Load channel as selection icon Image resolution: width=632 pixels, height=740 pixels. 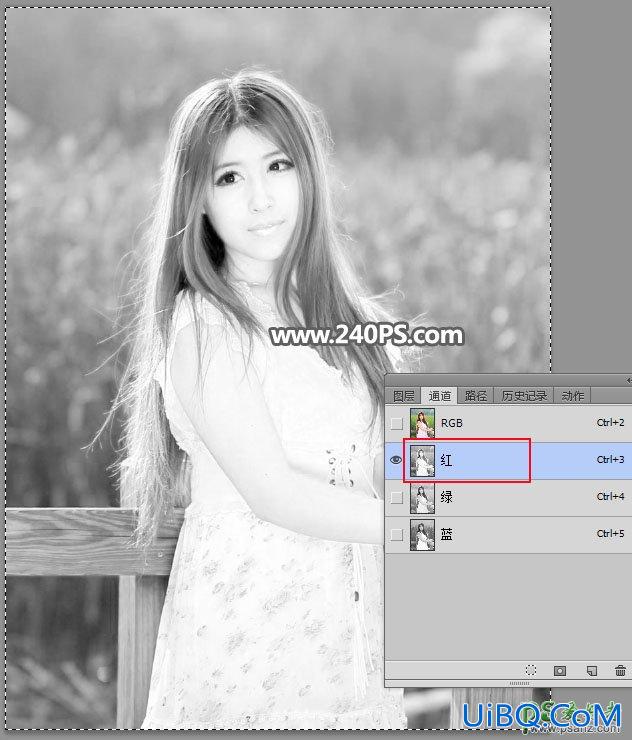(x=531, y=670)
